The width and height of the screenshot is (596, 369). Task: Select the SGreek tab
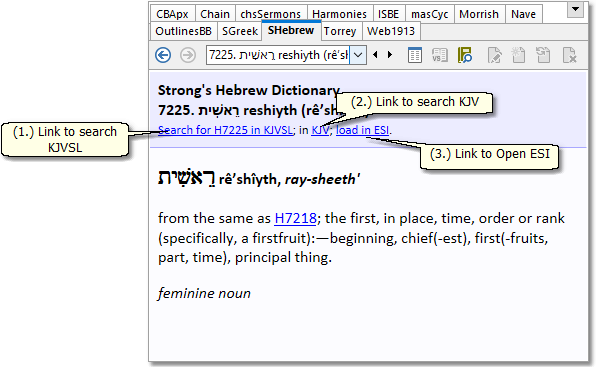240,31
